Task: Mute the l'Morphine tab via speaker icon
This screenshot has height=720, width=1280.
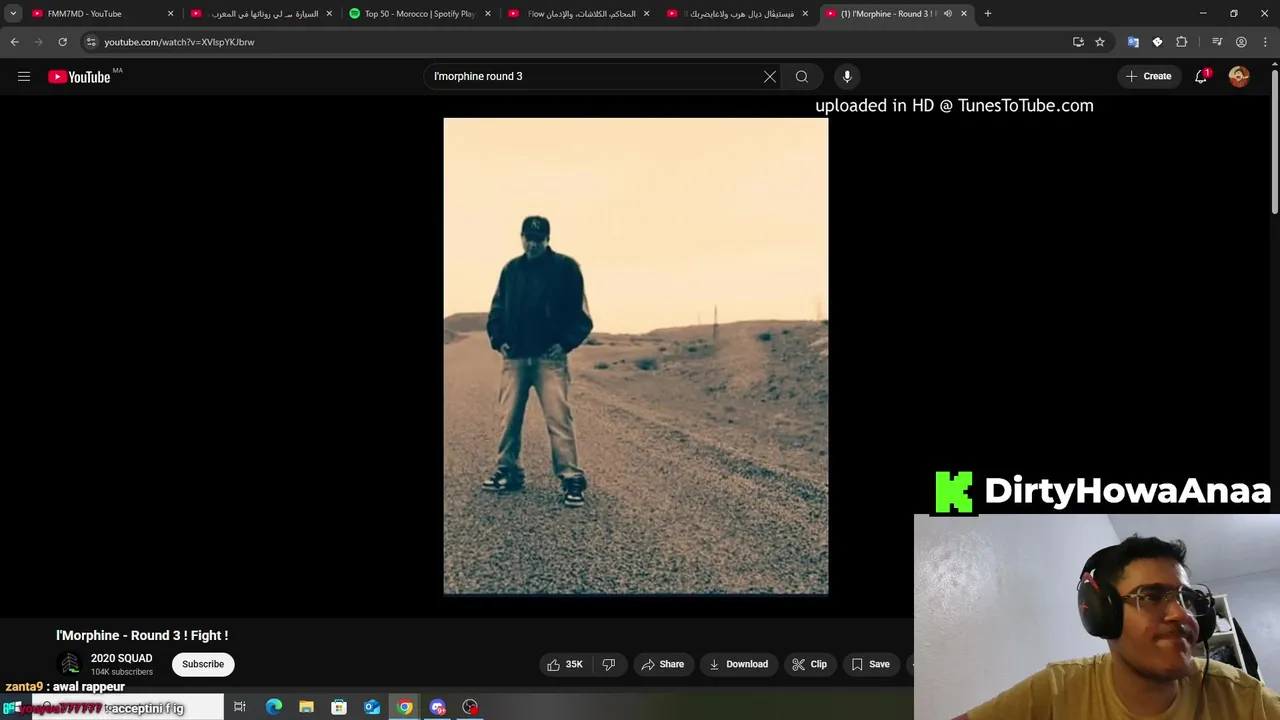Action: (x=947, y=14)
